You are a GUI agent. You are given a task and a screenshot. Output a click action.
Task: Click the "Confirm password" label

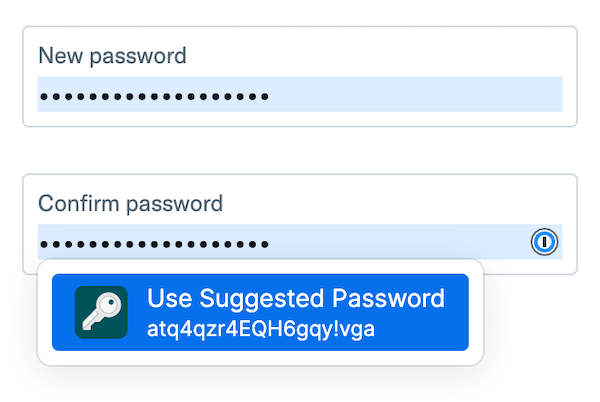pos(130,203)
